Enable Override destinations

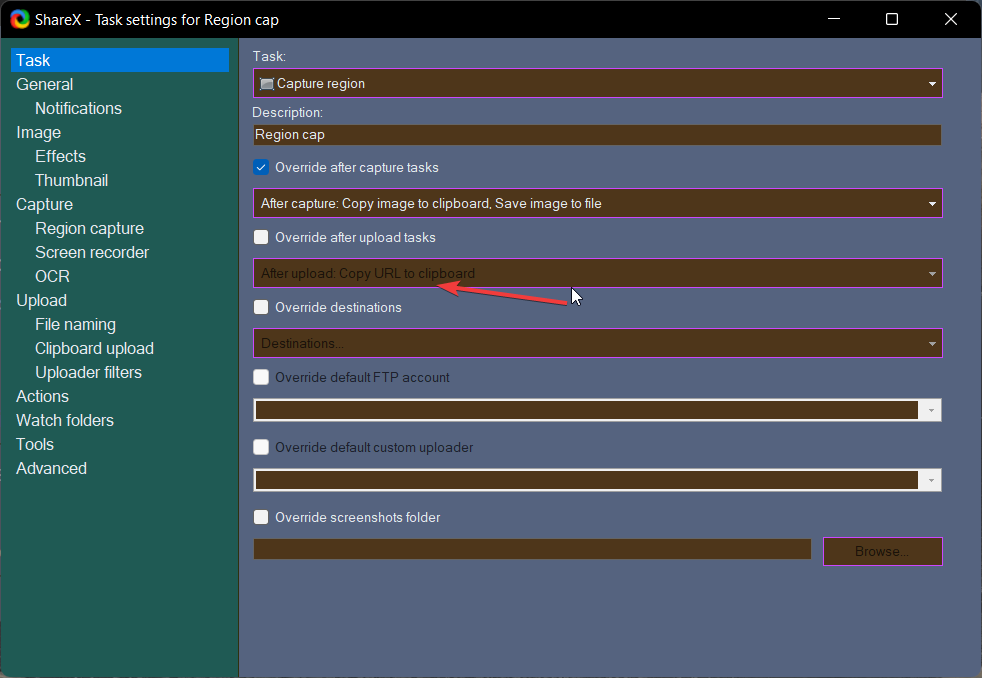click(x=261, y=307)
